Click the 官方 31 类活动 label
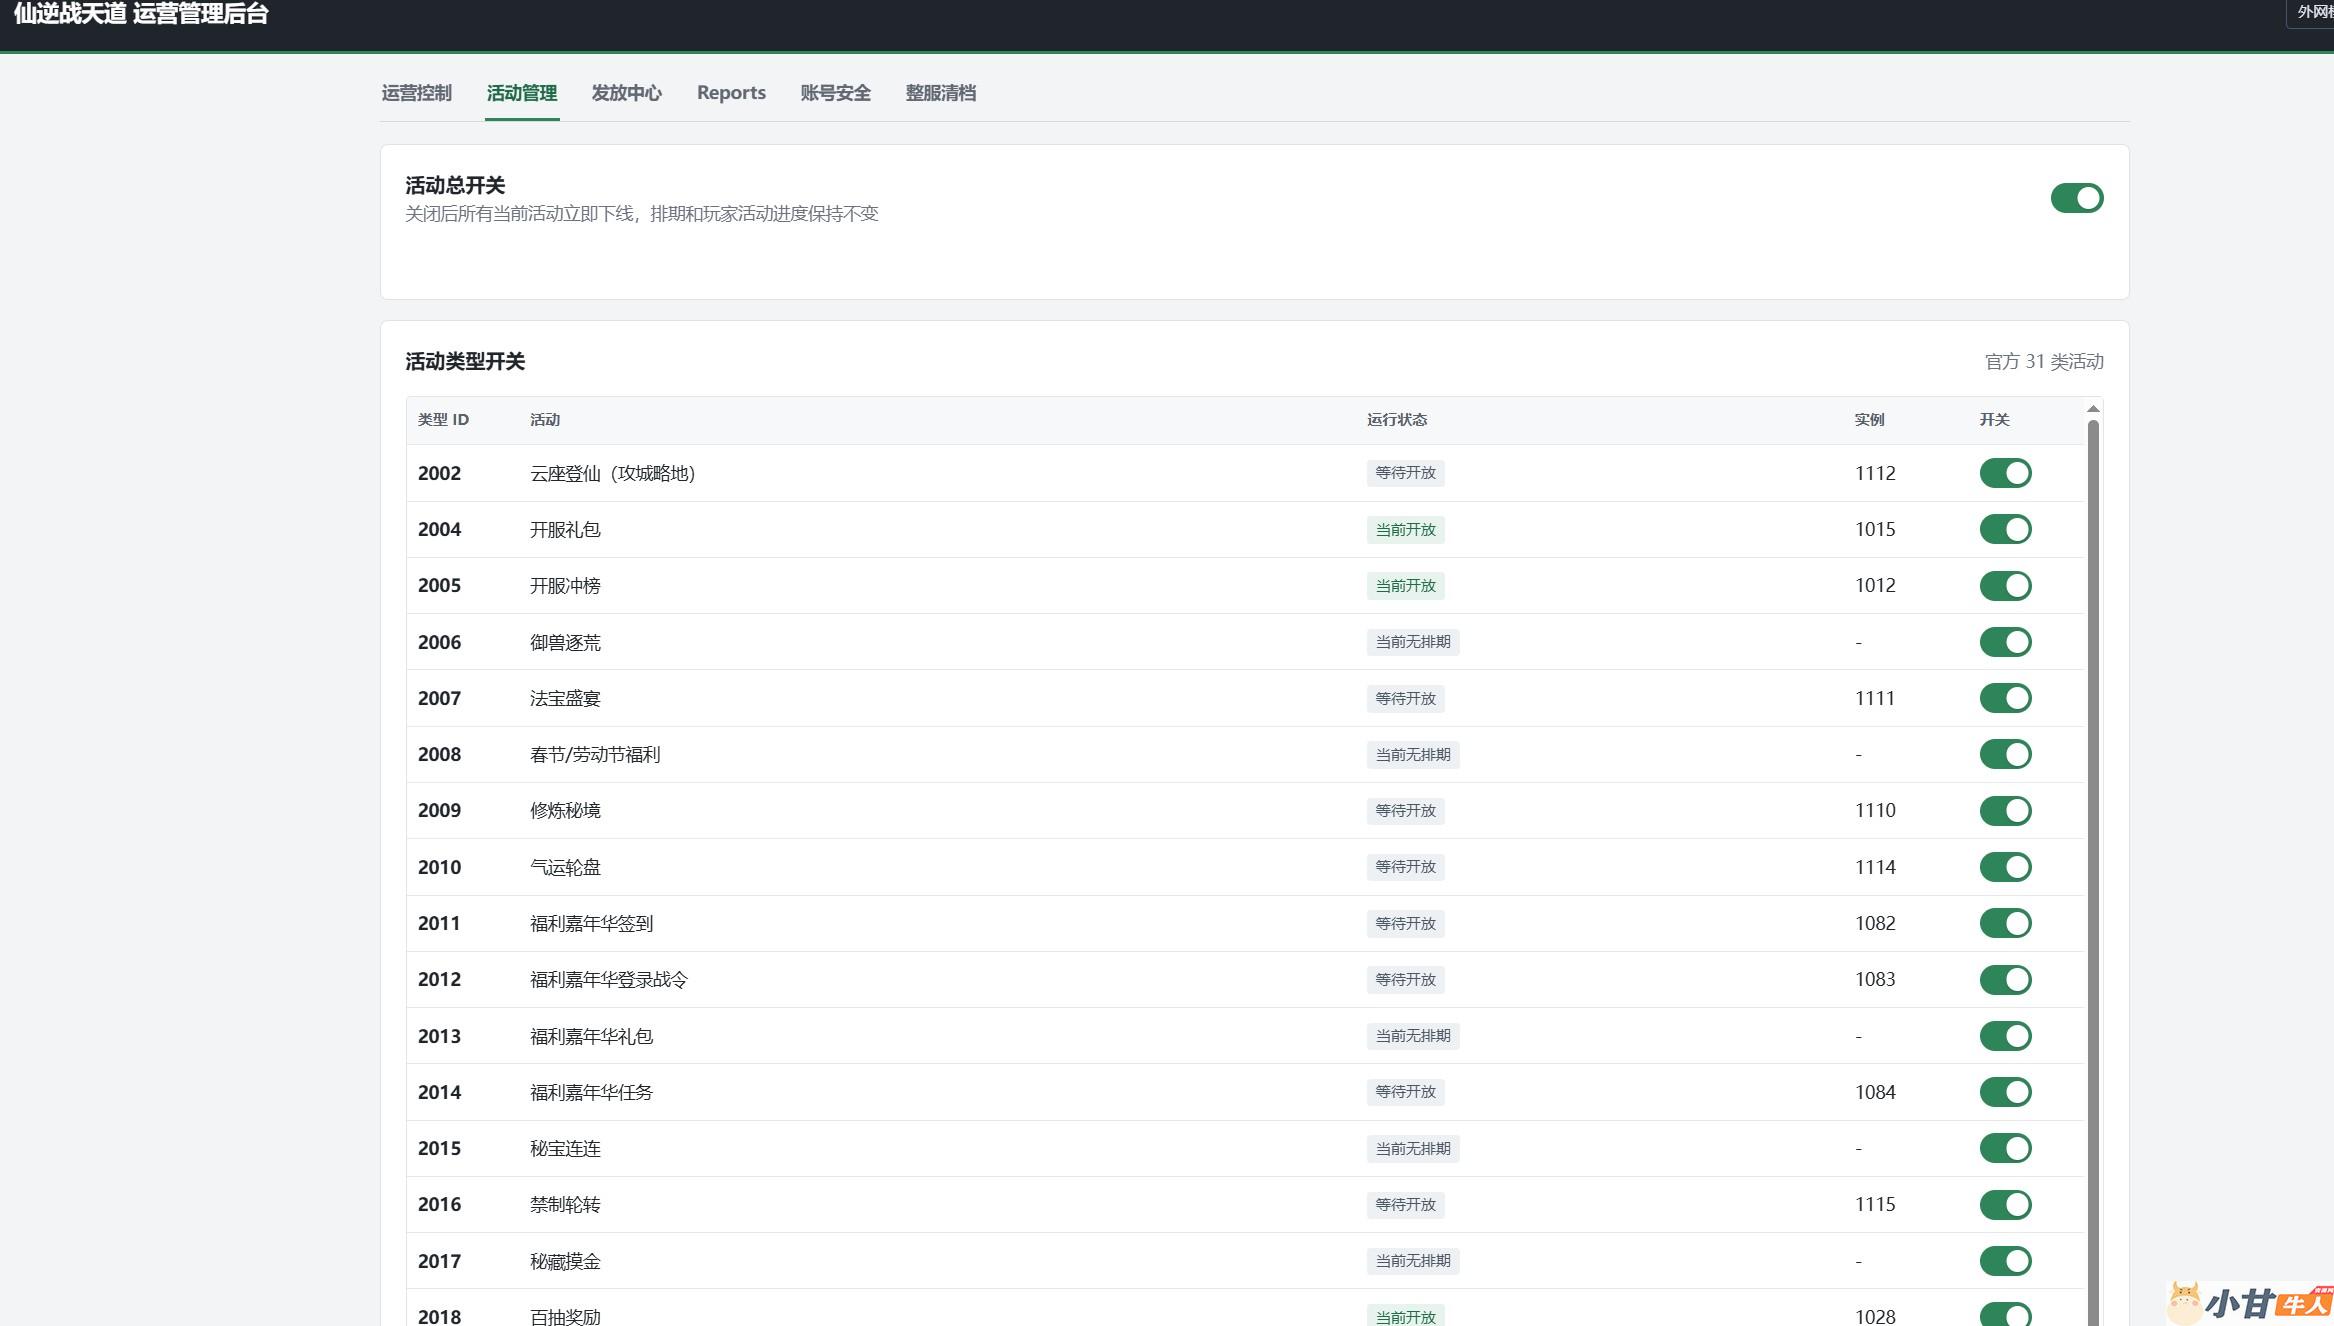The height and width of the screenshot is (1326, 2334). tap(2044, 362)
